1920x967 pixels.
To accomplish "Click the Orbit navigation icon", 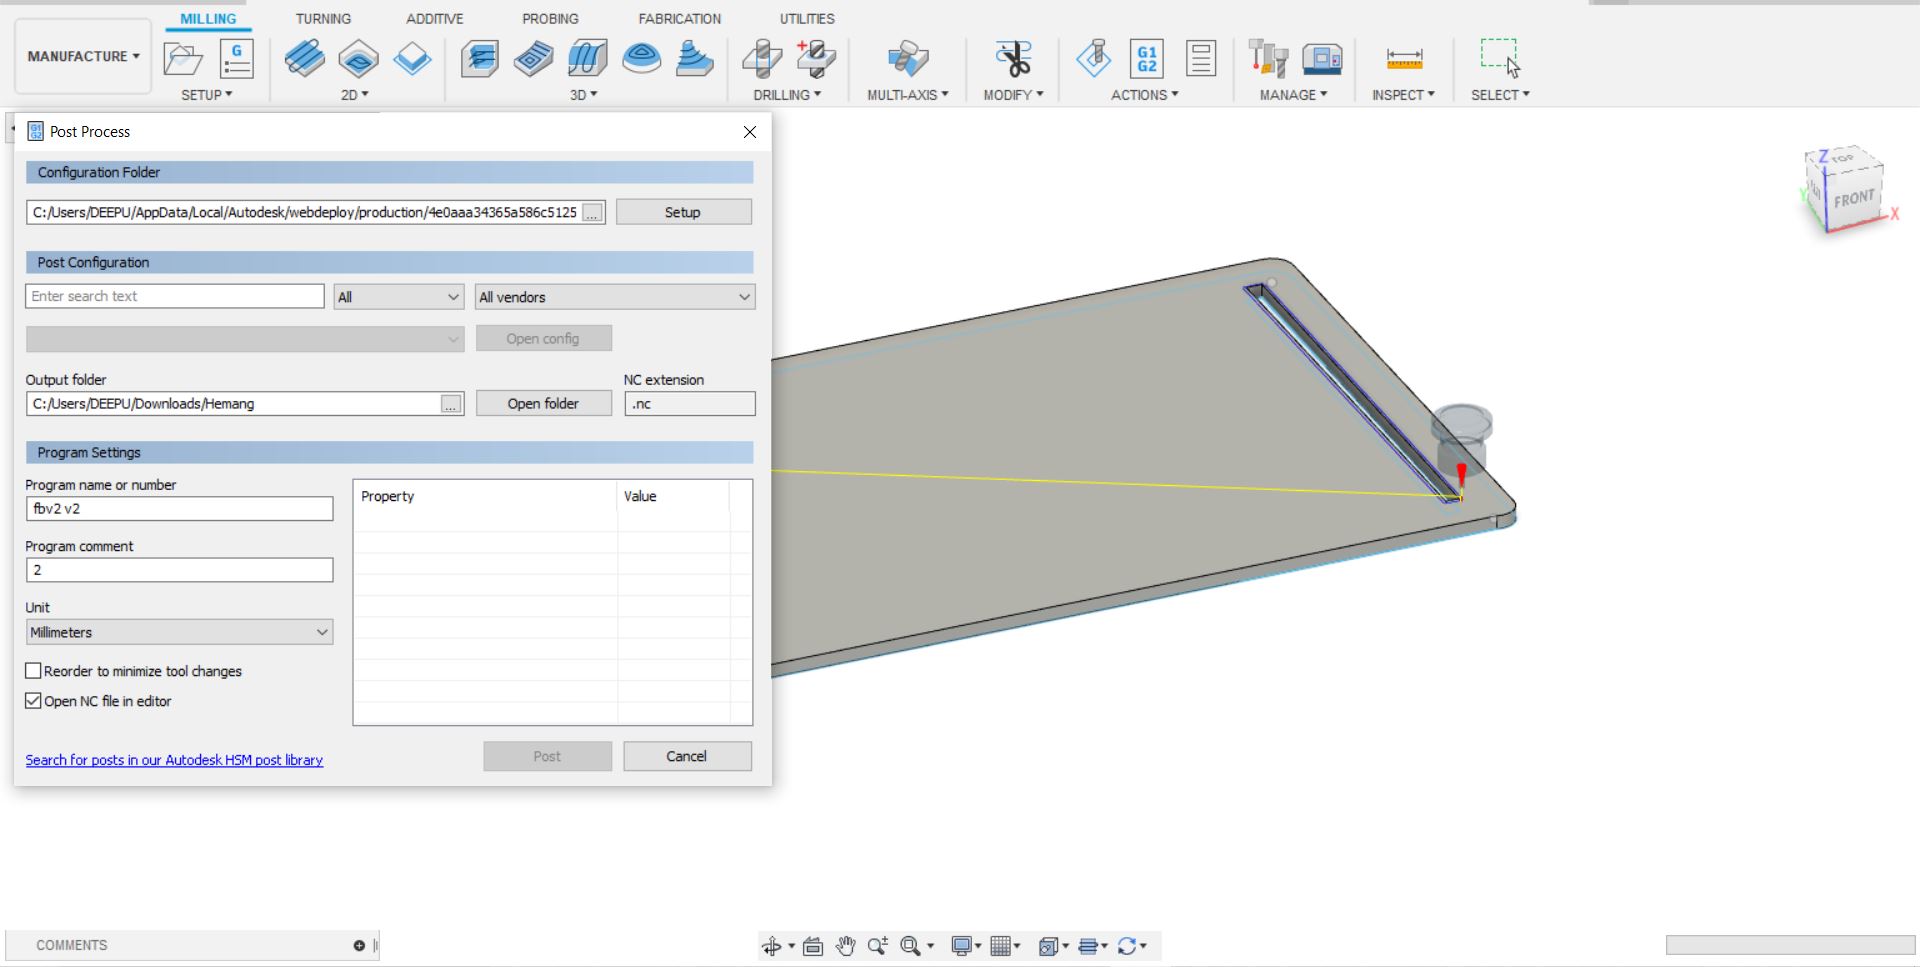I will coord(772,946).
